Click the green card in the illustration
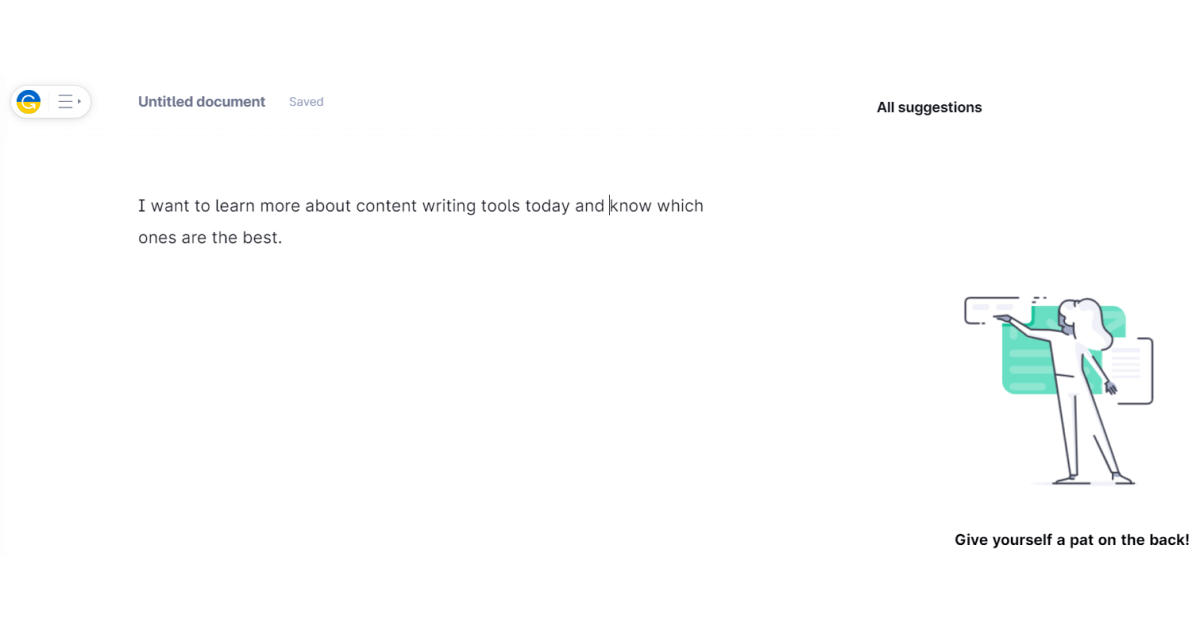The image size is (1200, 630). coord(1028,362)
